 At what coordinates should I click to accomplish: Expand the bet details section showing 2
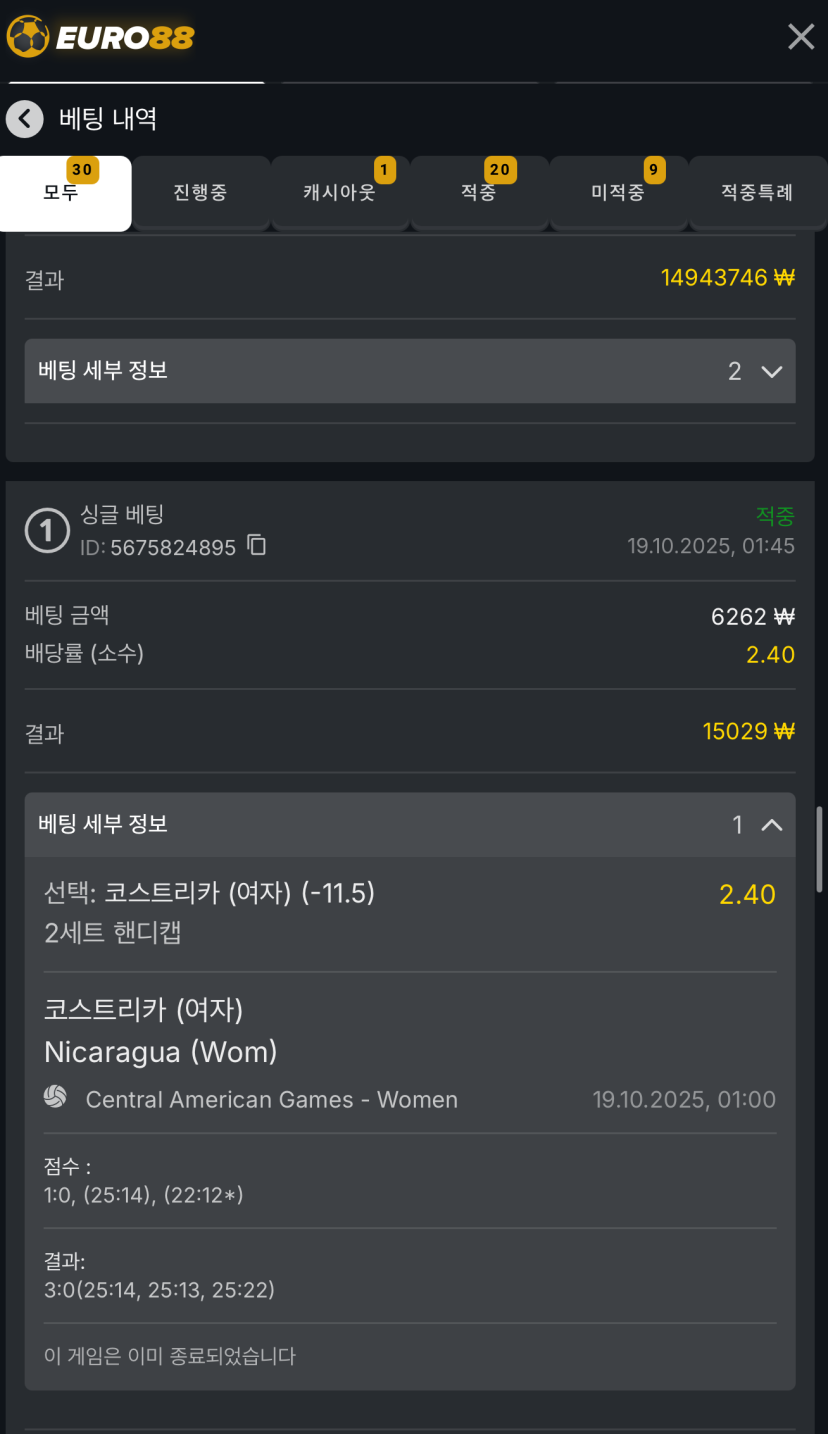[x=771, y=371]
